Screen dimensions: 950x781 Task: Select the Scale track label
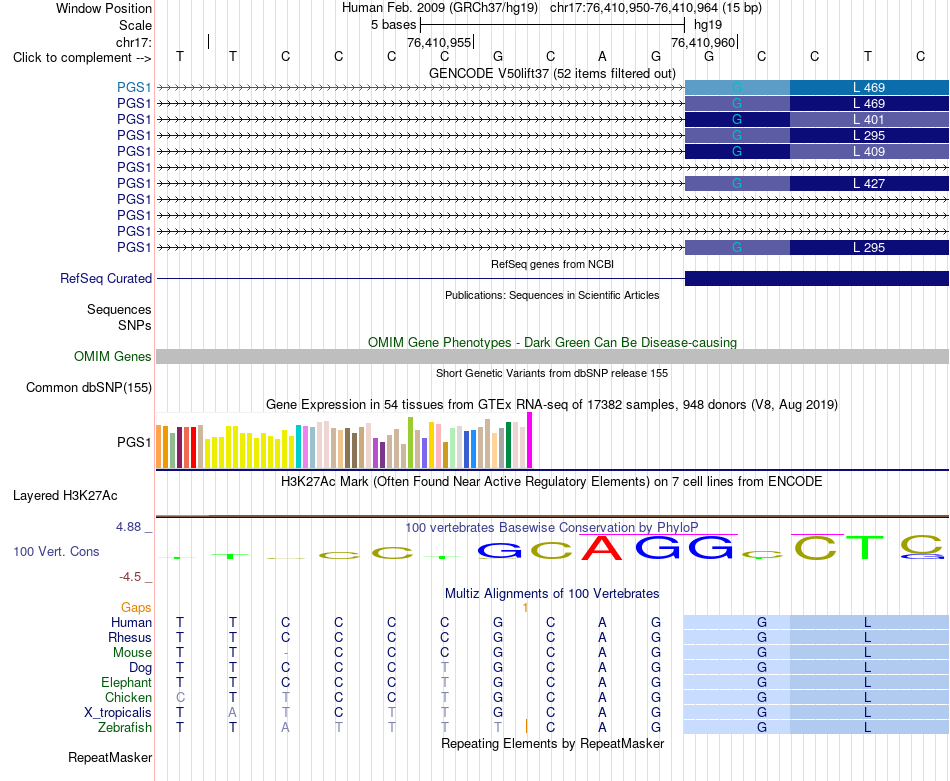click(135, 25)
